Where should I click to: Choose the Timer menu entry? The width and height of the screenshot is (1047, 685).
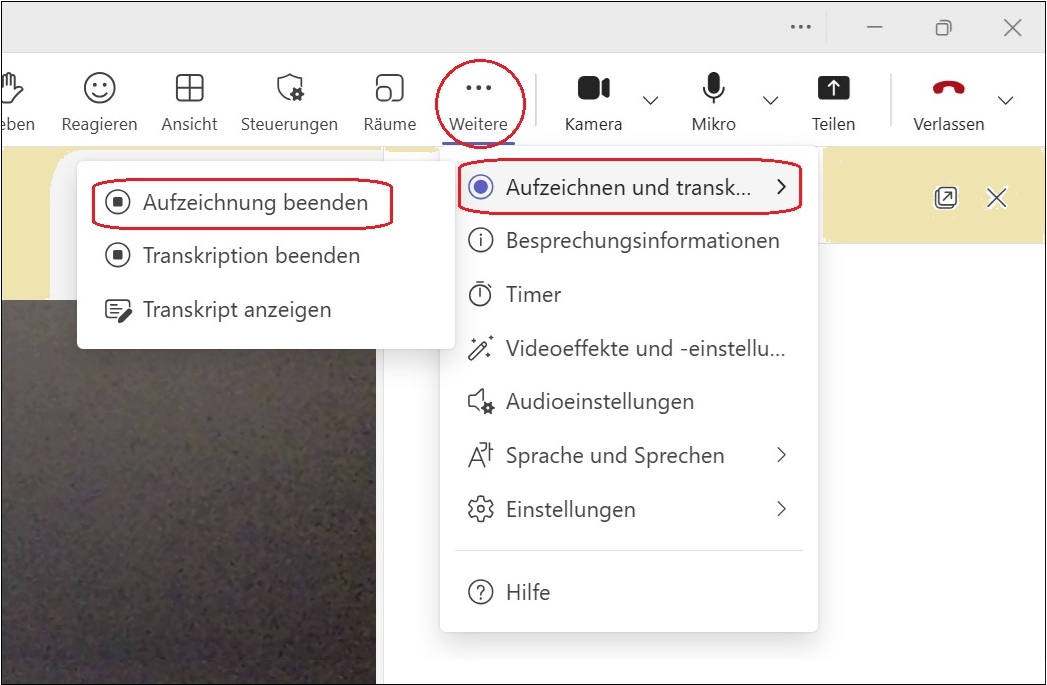pos(533,295)
